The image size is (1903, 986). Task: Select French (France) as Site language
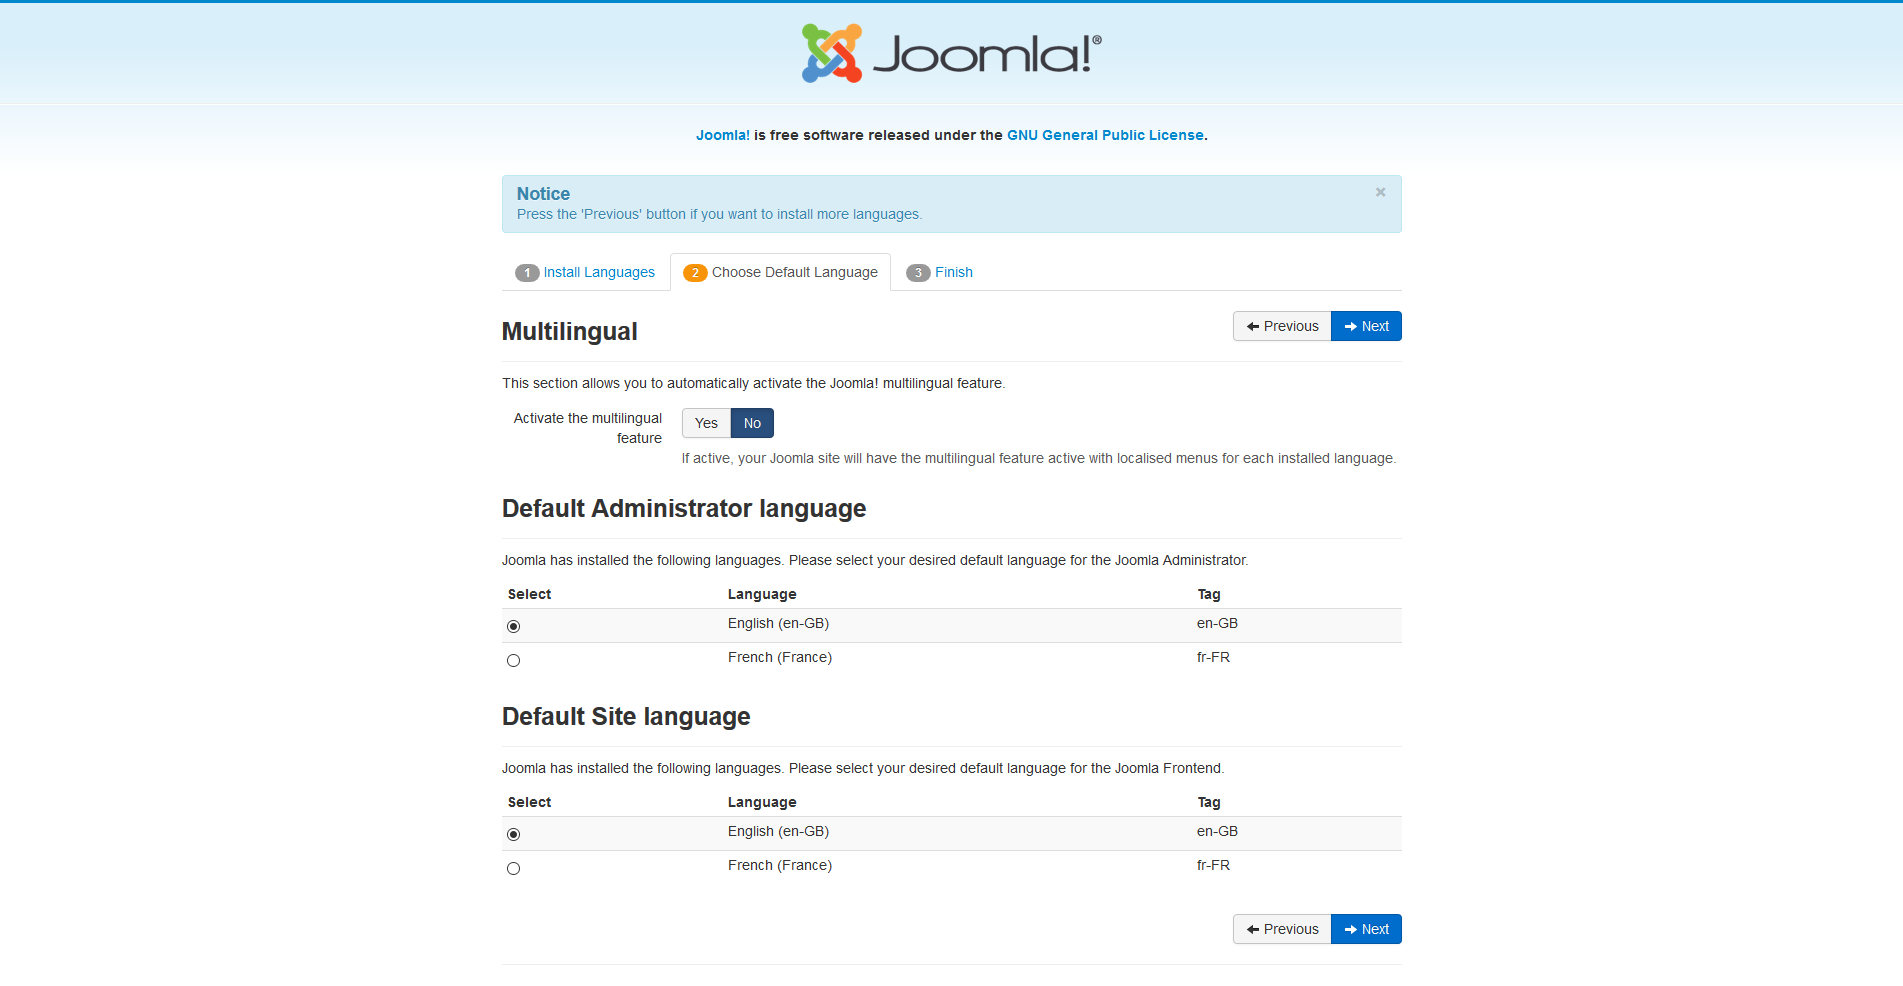point(513,868)
